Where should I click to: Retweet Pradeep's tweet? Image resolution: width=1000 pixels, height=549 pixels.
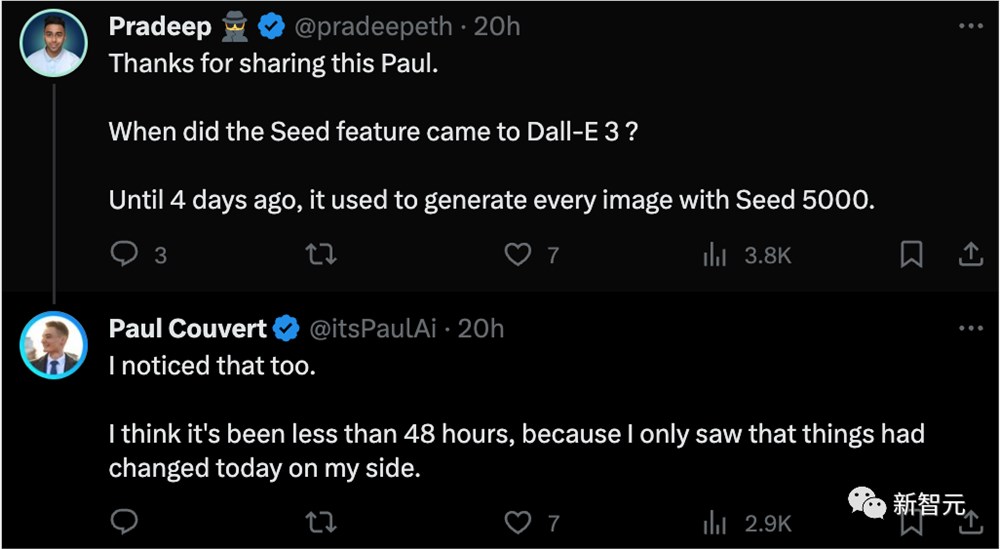click(320, 255)
